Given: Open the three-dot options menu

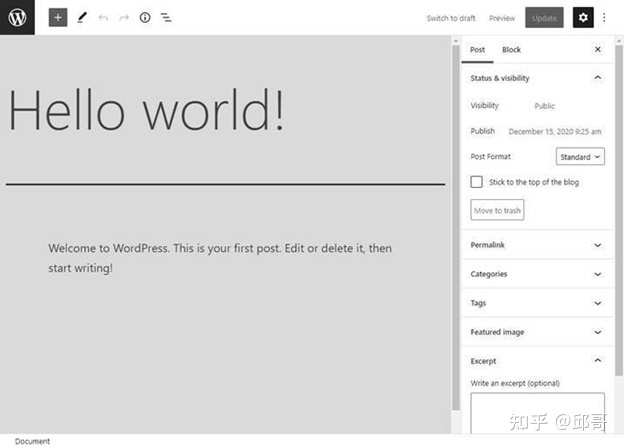Looking at the screenshot, I should click(604, 18).
